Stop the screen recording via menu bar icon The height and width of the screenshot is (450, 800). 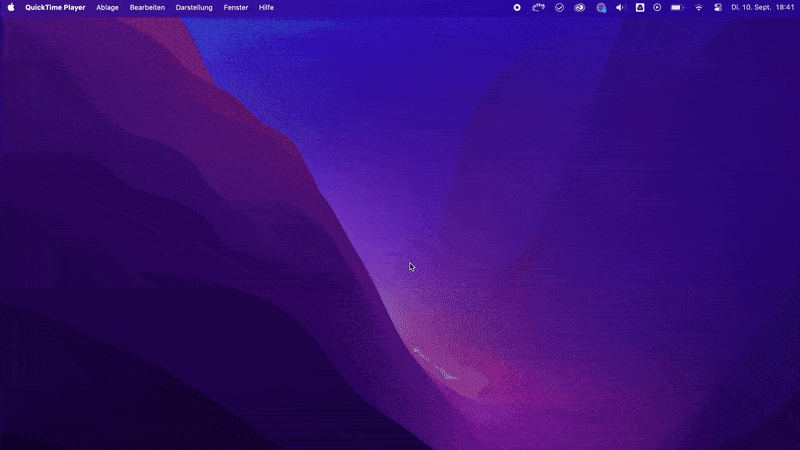tap(517, 7)
